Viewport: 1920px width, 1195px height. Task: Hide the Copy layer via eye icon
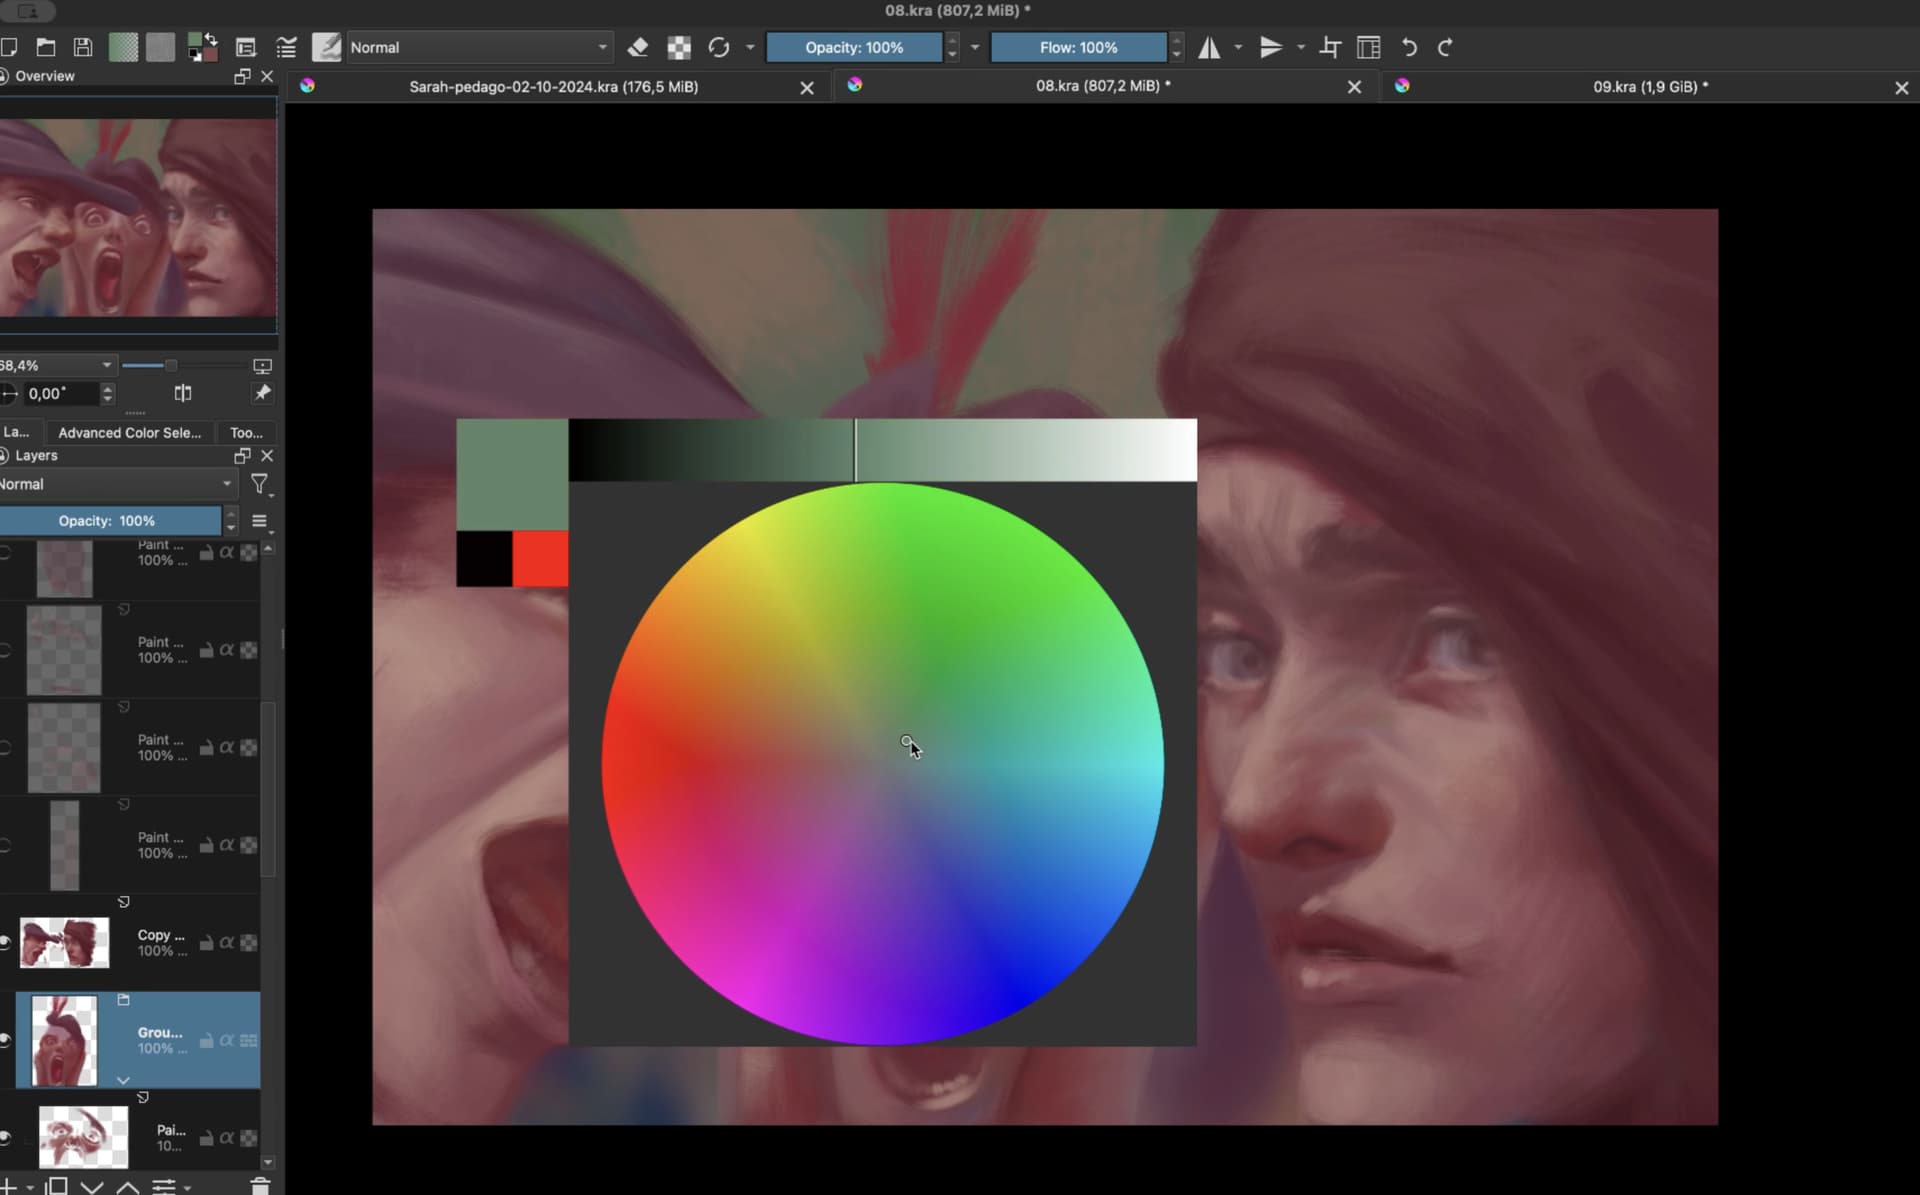coord(5,942)
